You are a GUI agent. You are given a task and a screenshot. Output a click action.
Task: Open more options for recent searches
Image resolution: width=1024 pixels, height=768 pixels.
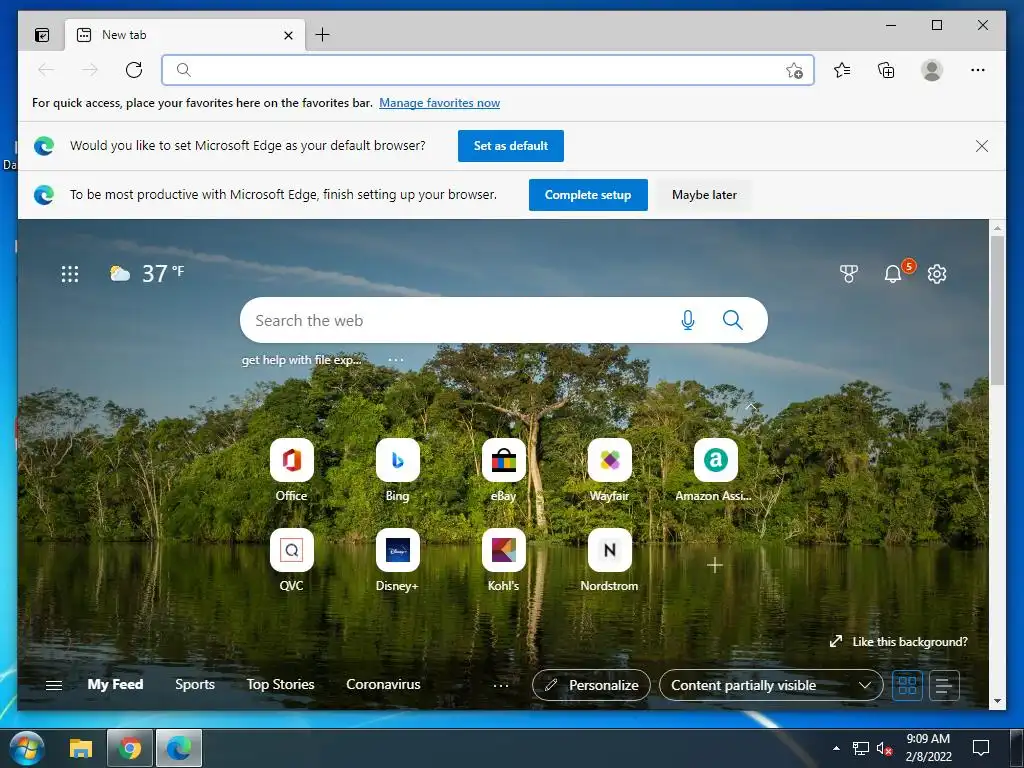pyautogui.click(x=396, y=360)
